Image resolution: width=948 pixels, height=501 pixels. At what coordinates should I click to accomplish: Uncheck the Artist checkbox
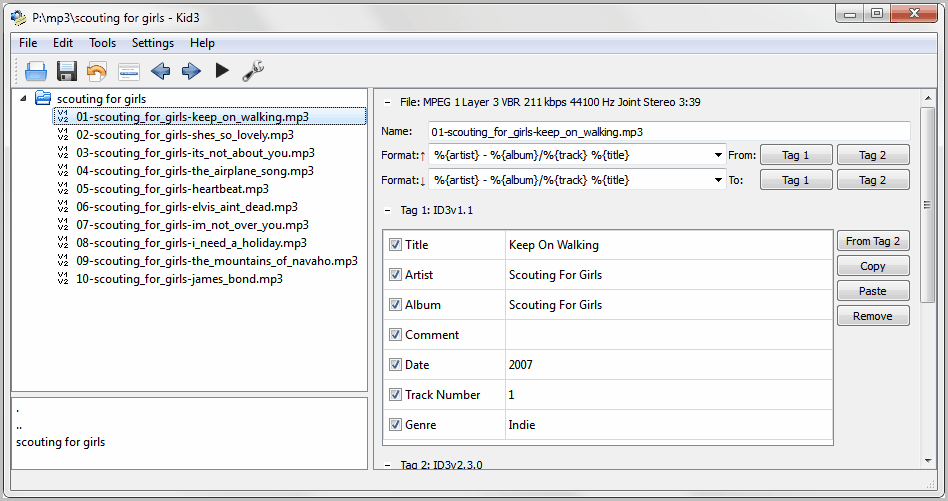coord(395,274)
